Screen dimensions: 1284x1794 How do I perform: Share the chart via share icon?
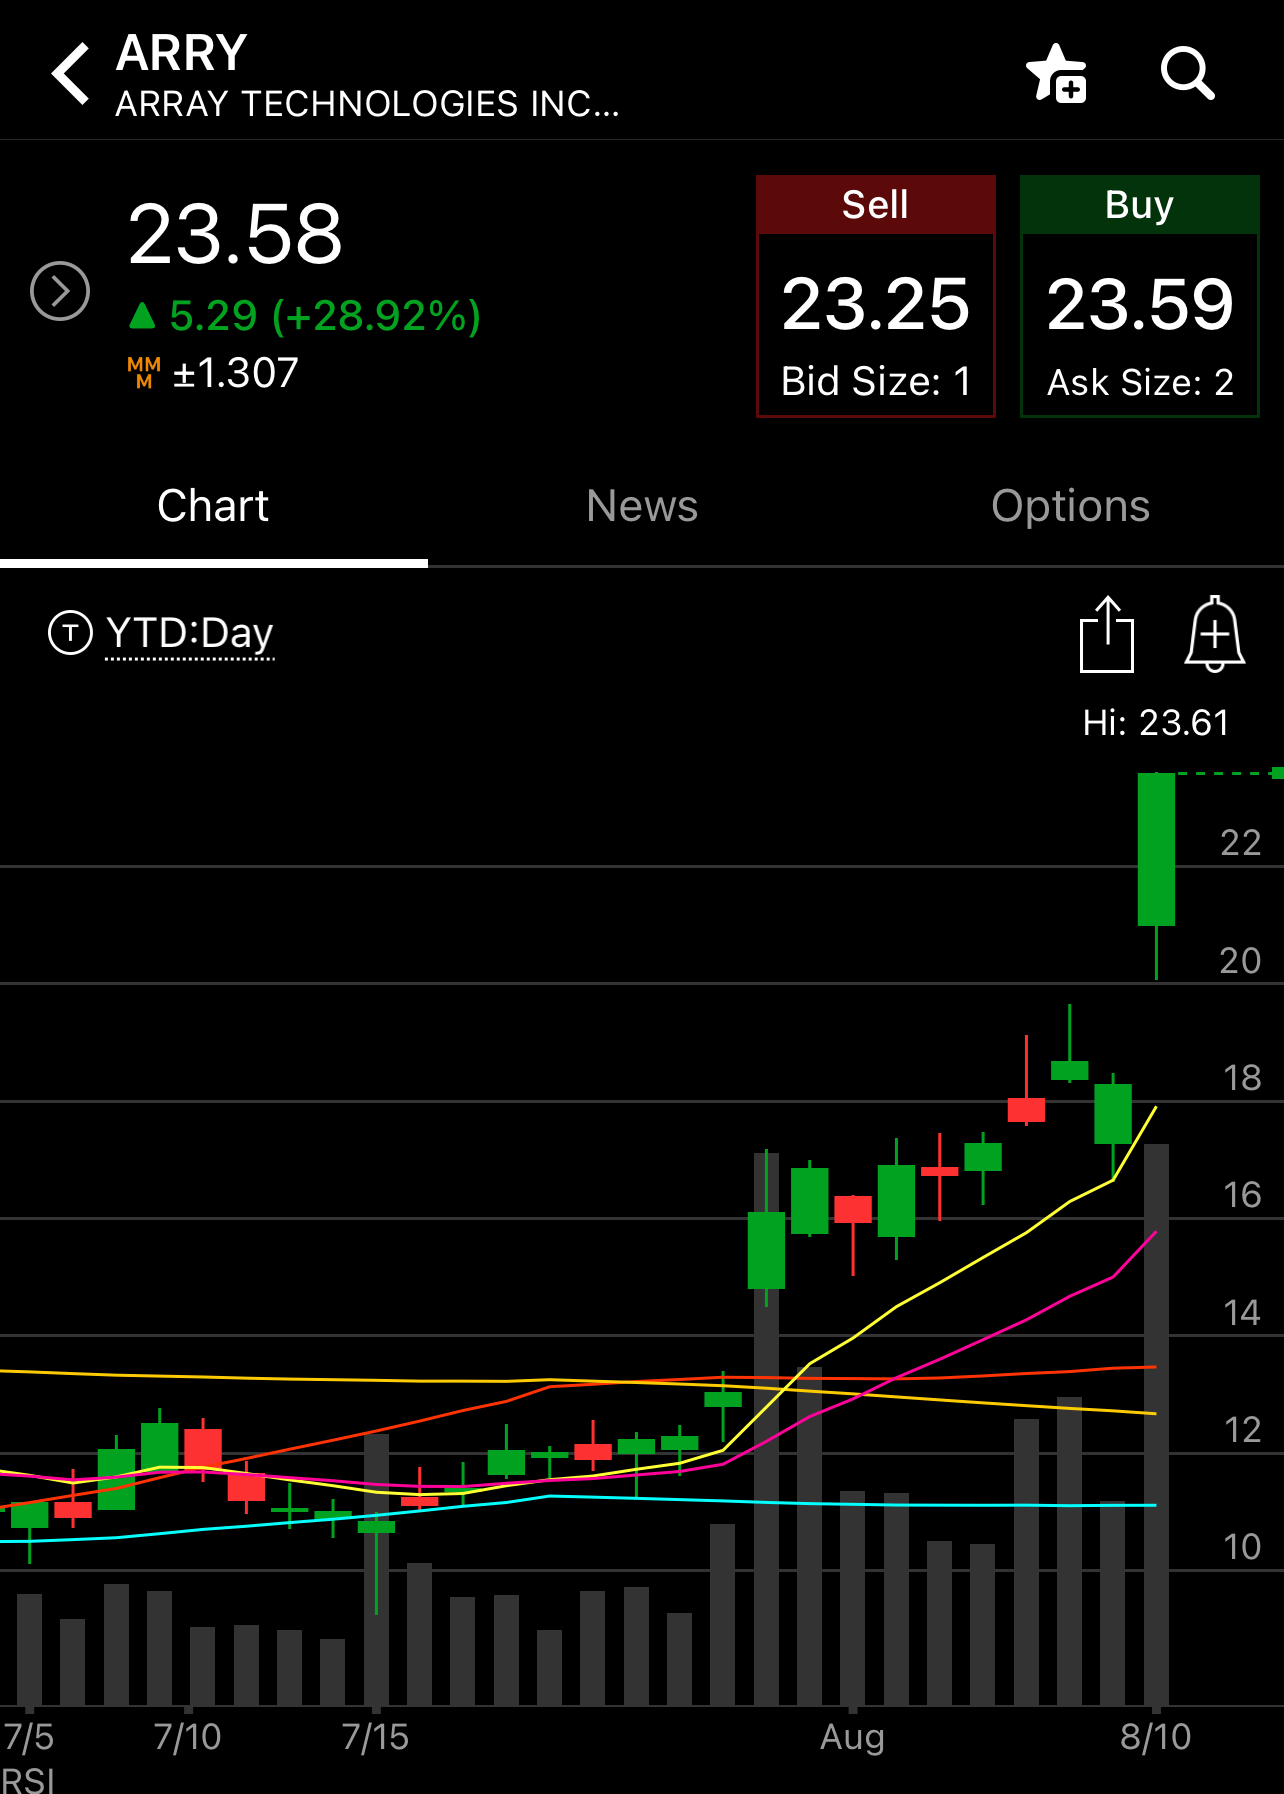(1107, 634)
